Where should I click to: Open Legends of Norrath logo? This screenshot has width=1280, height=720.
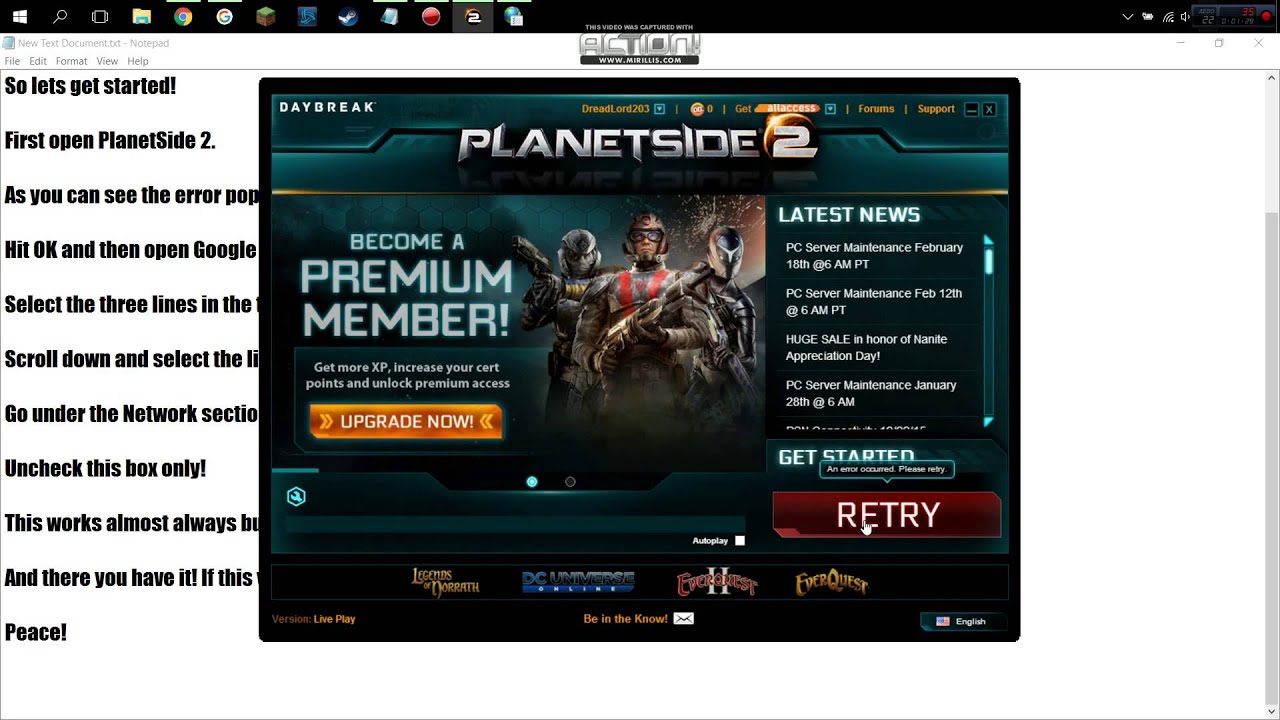pyautogui.click(x=446, y=583)
